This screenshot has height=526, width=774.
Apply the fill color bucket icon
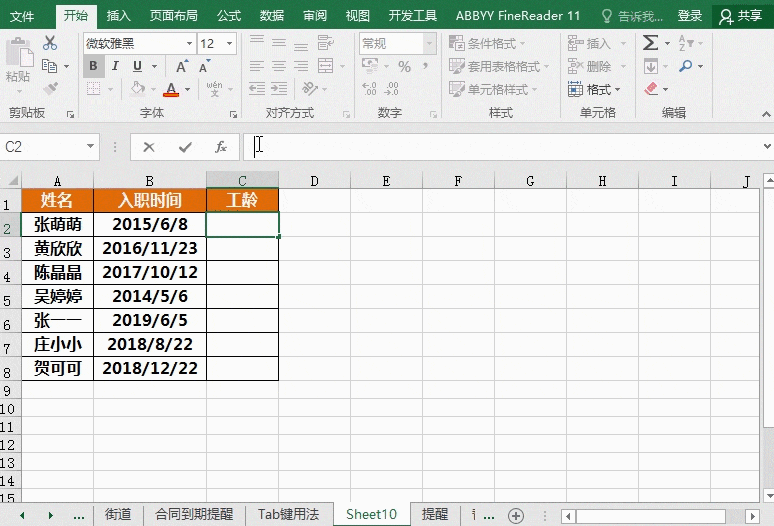tap(138, 89)
